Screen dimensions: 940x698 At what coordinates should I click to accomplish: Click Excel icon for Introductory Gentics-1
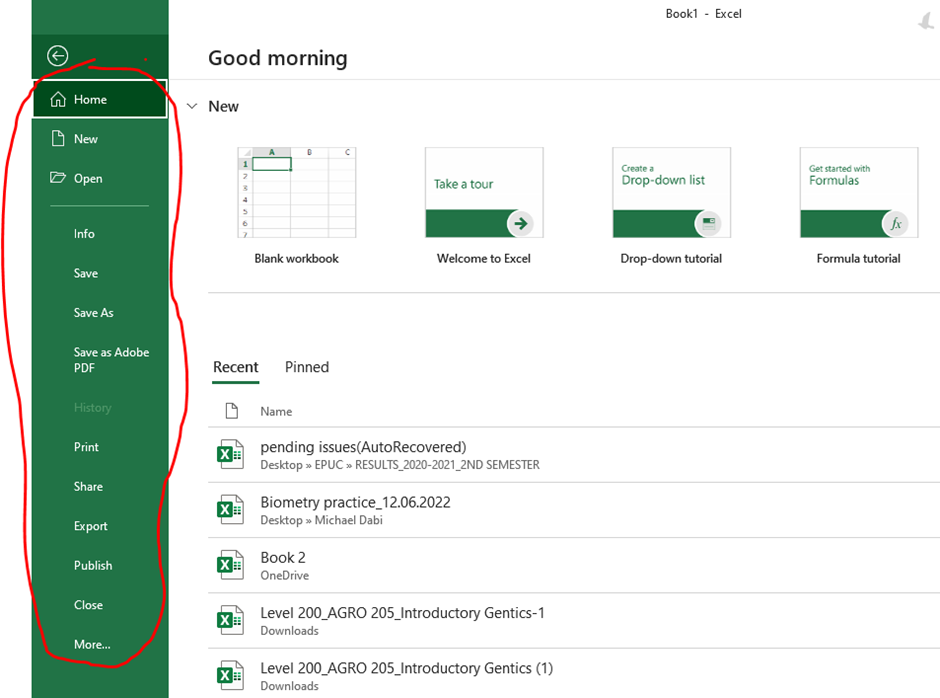(x=230, y=620)
